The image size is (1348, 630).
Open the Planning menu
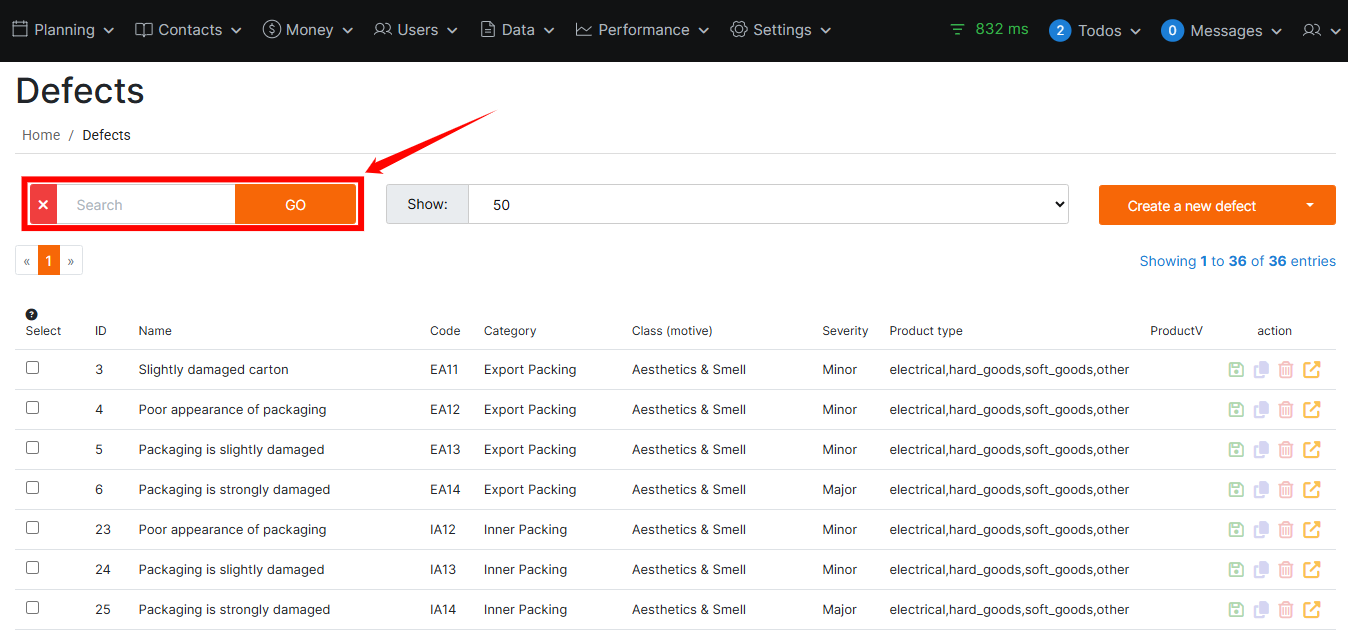63,30
